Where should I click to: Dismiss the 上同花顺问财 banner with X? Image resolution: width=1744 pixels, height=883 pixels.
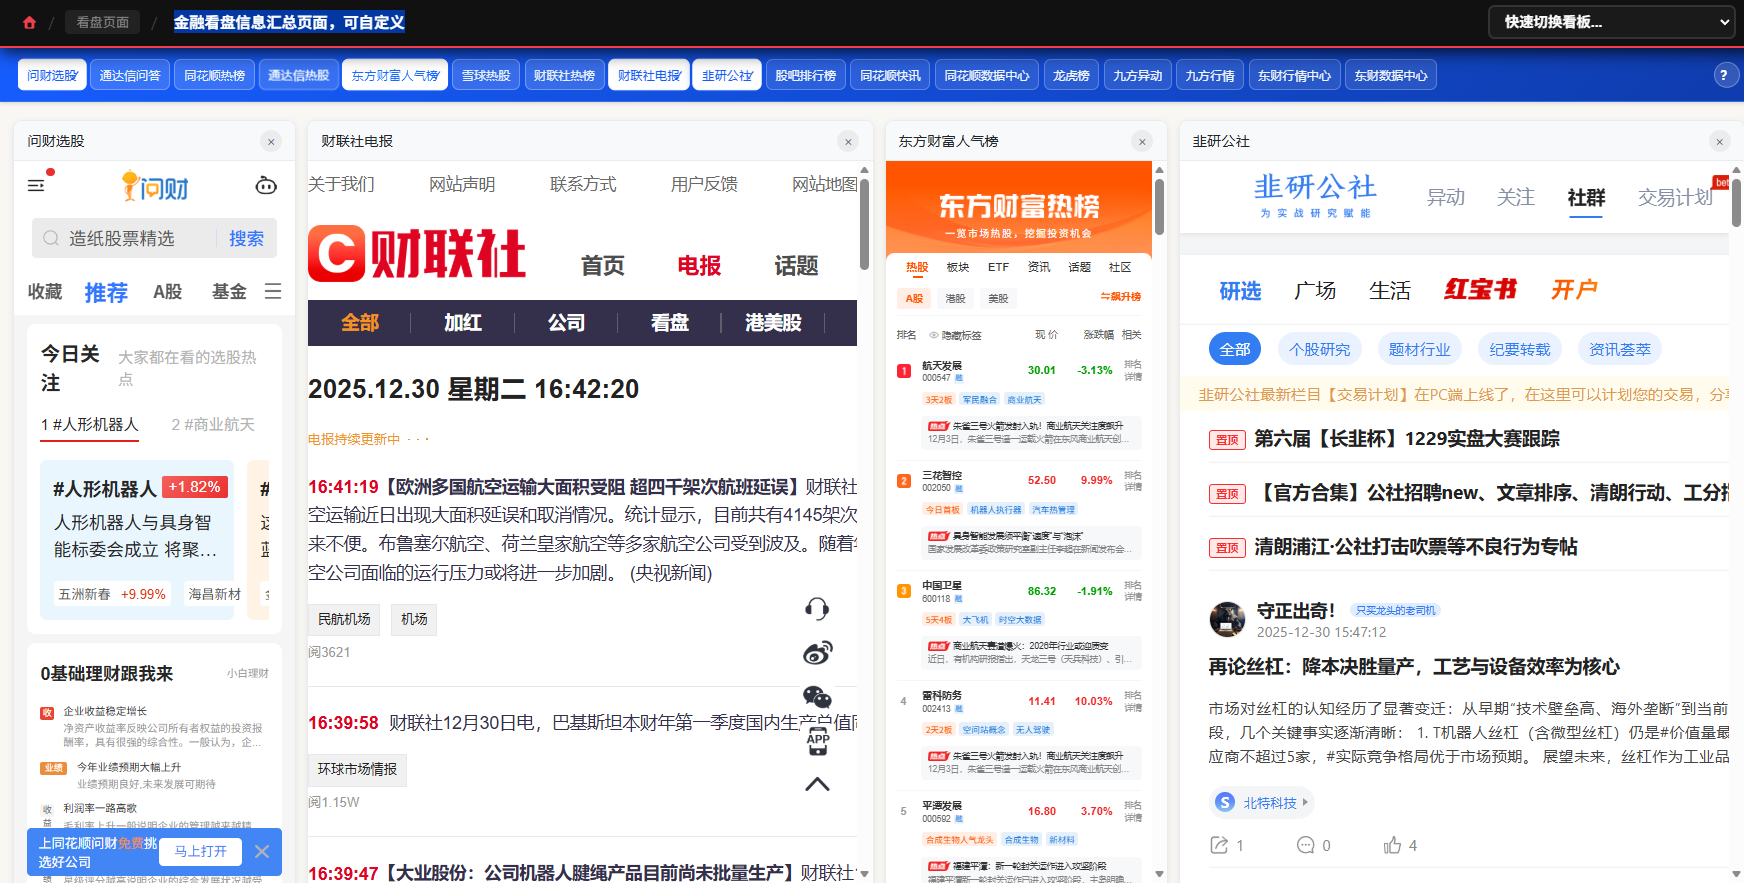pos(262,852)
